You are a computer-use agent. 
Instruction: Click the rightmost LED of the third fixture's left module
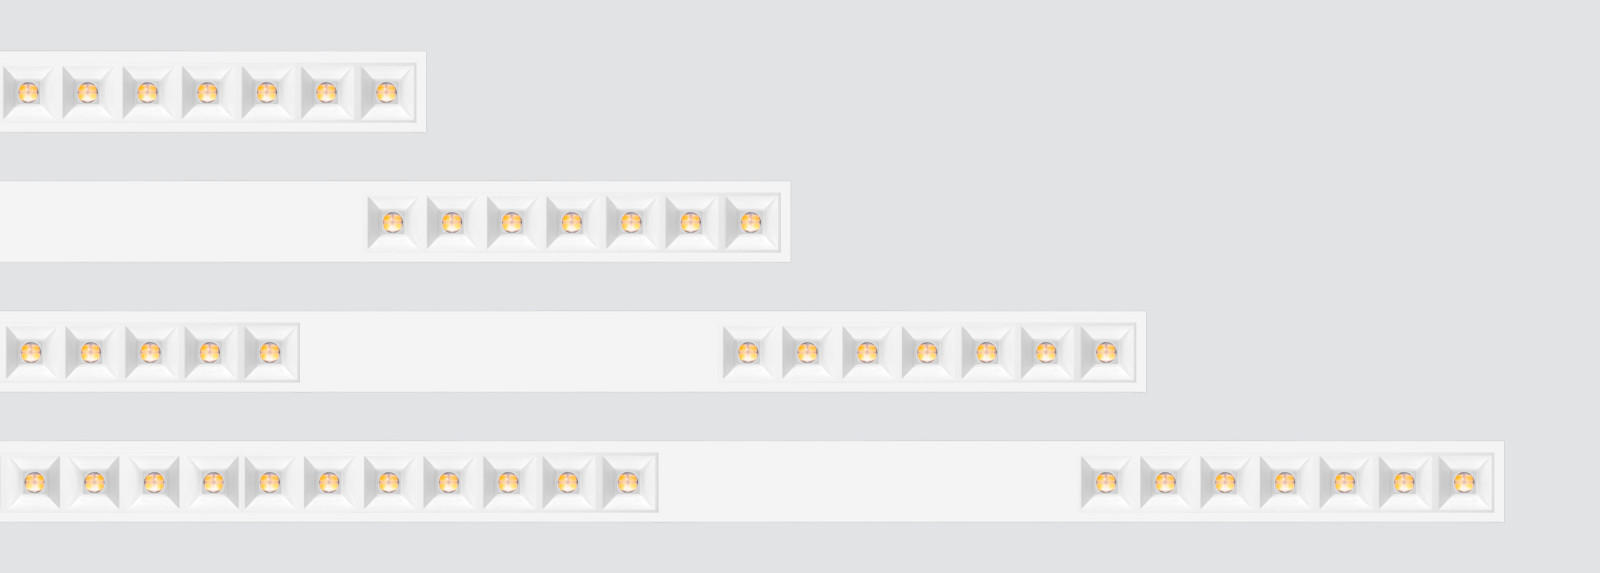click(x=270, y=352)
